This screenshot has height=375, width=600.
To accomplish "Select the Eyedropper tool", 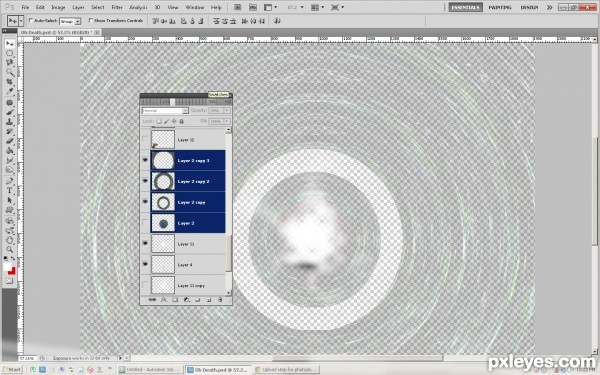I will [10, 91].
